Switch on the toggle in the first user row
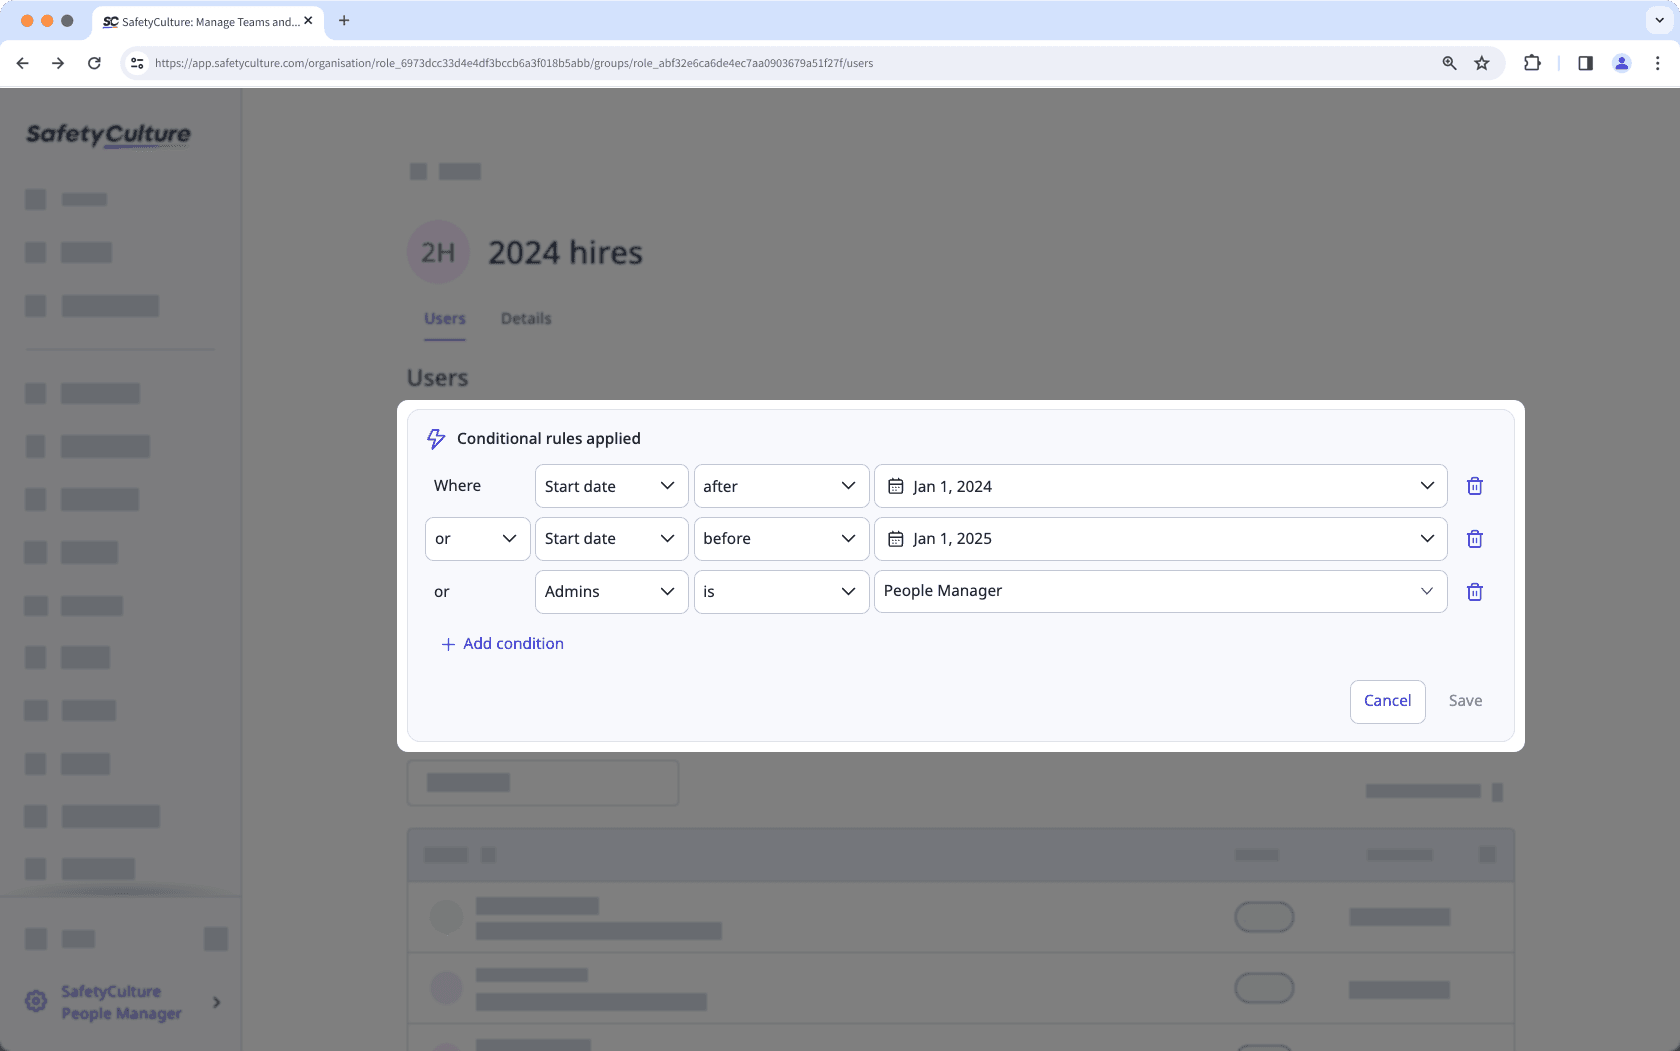Screen dimensions: 1680x1051 click(x=1264, y=916)
